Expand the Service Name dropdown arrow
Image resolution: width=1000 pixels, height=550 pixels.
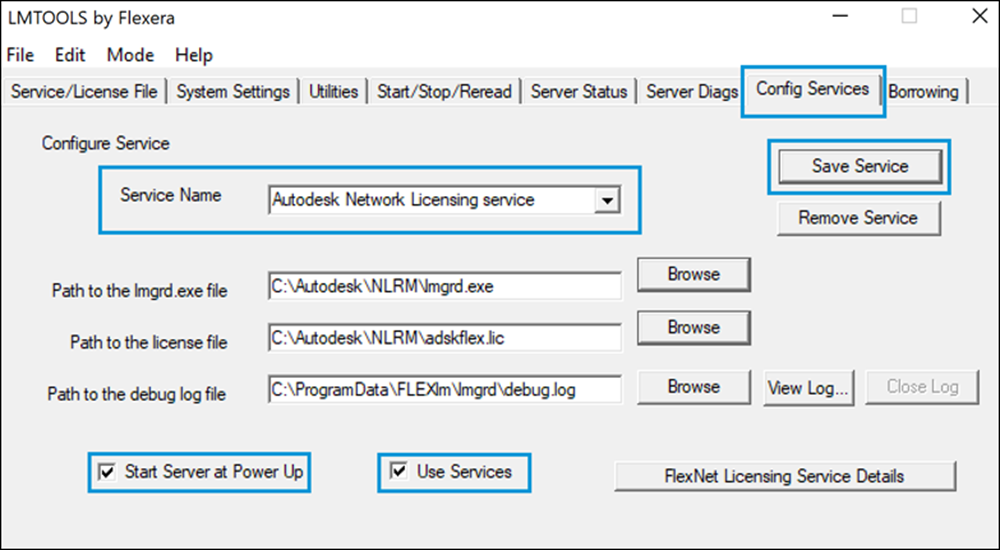[605, 200]
